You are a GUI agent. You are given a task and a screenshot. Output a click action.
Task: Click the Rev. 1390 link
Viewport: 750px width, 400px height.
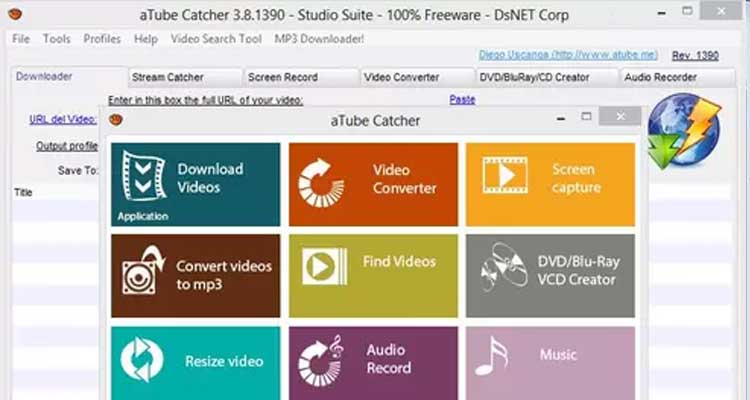coord(695,56)
